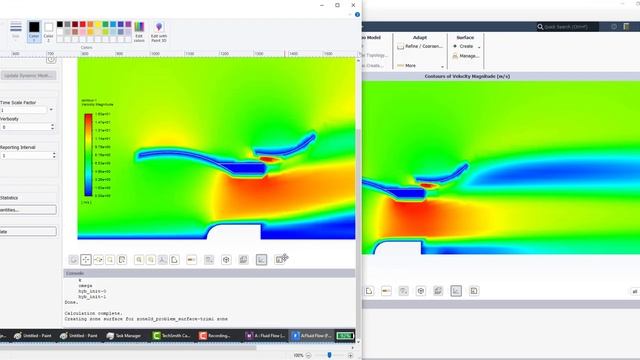The image size is (640, 360).
Task: Adjust the Verbosity spinner arrows
Action: coord(52,127)
